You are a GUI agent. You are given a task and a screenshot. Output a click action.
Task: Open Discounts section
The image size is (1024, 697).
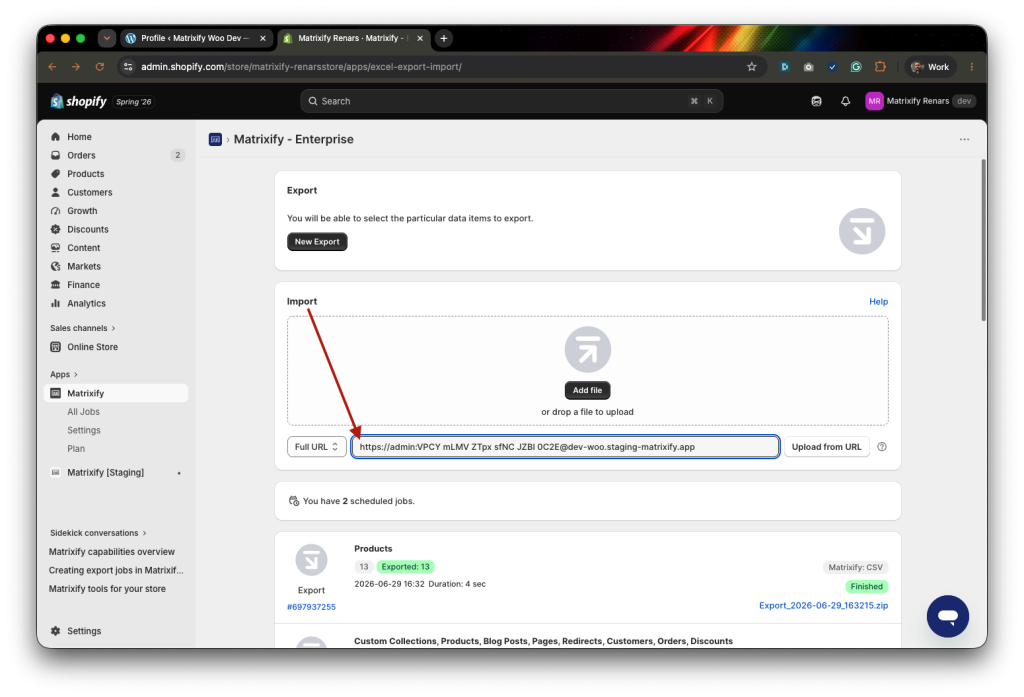[88, 229]
